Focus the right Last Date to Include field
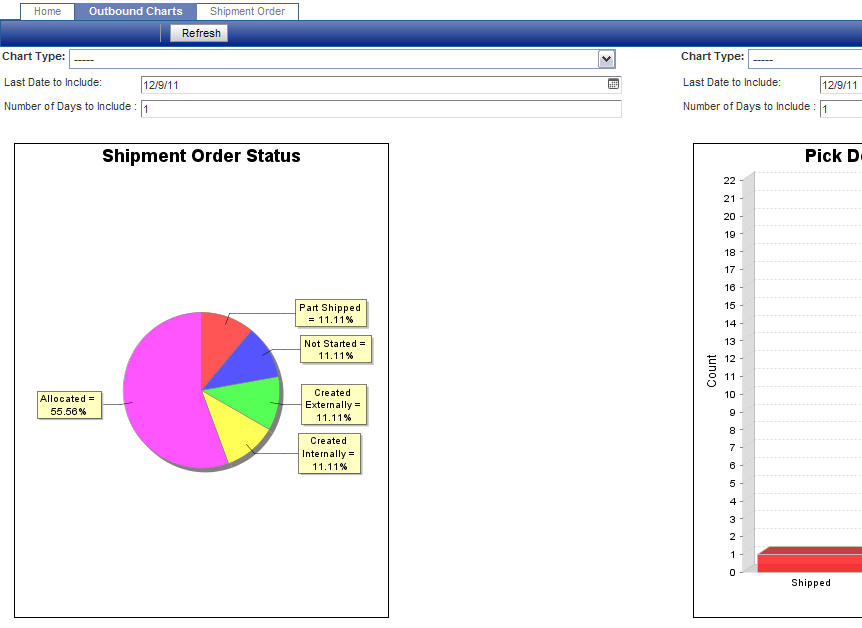Image resolution: width=862 pixels, height=628 pixels. (x=841, y=85)
